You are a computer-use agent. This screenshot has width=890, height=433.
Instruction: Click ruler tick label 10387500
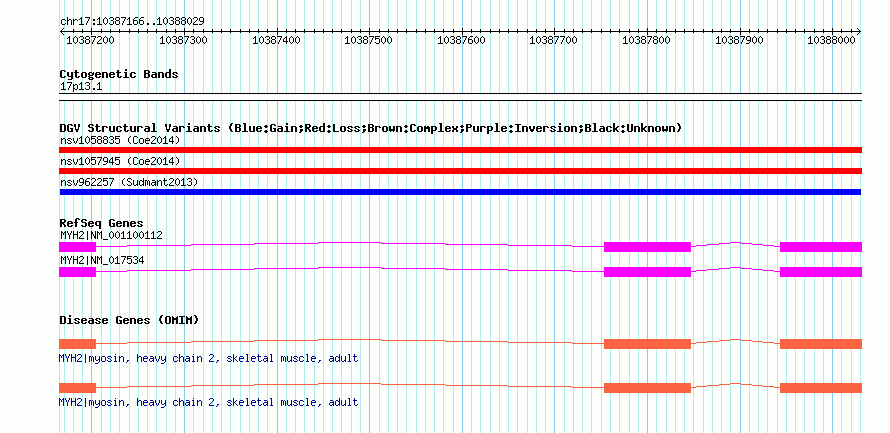tap(368, 40)
